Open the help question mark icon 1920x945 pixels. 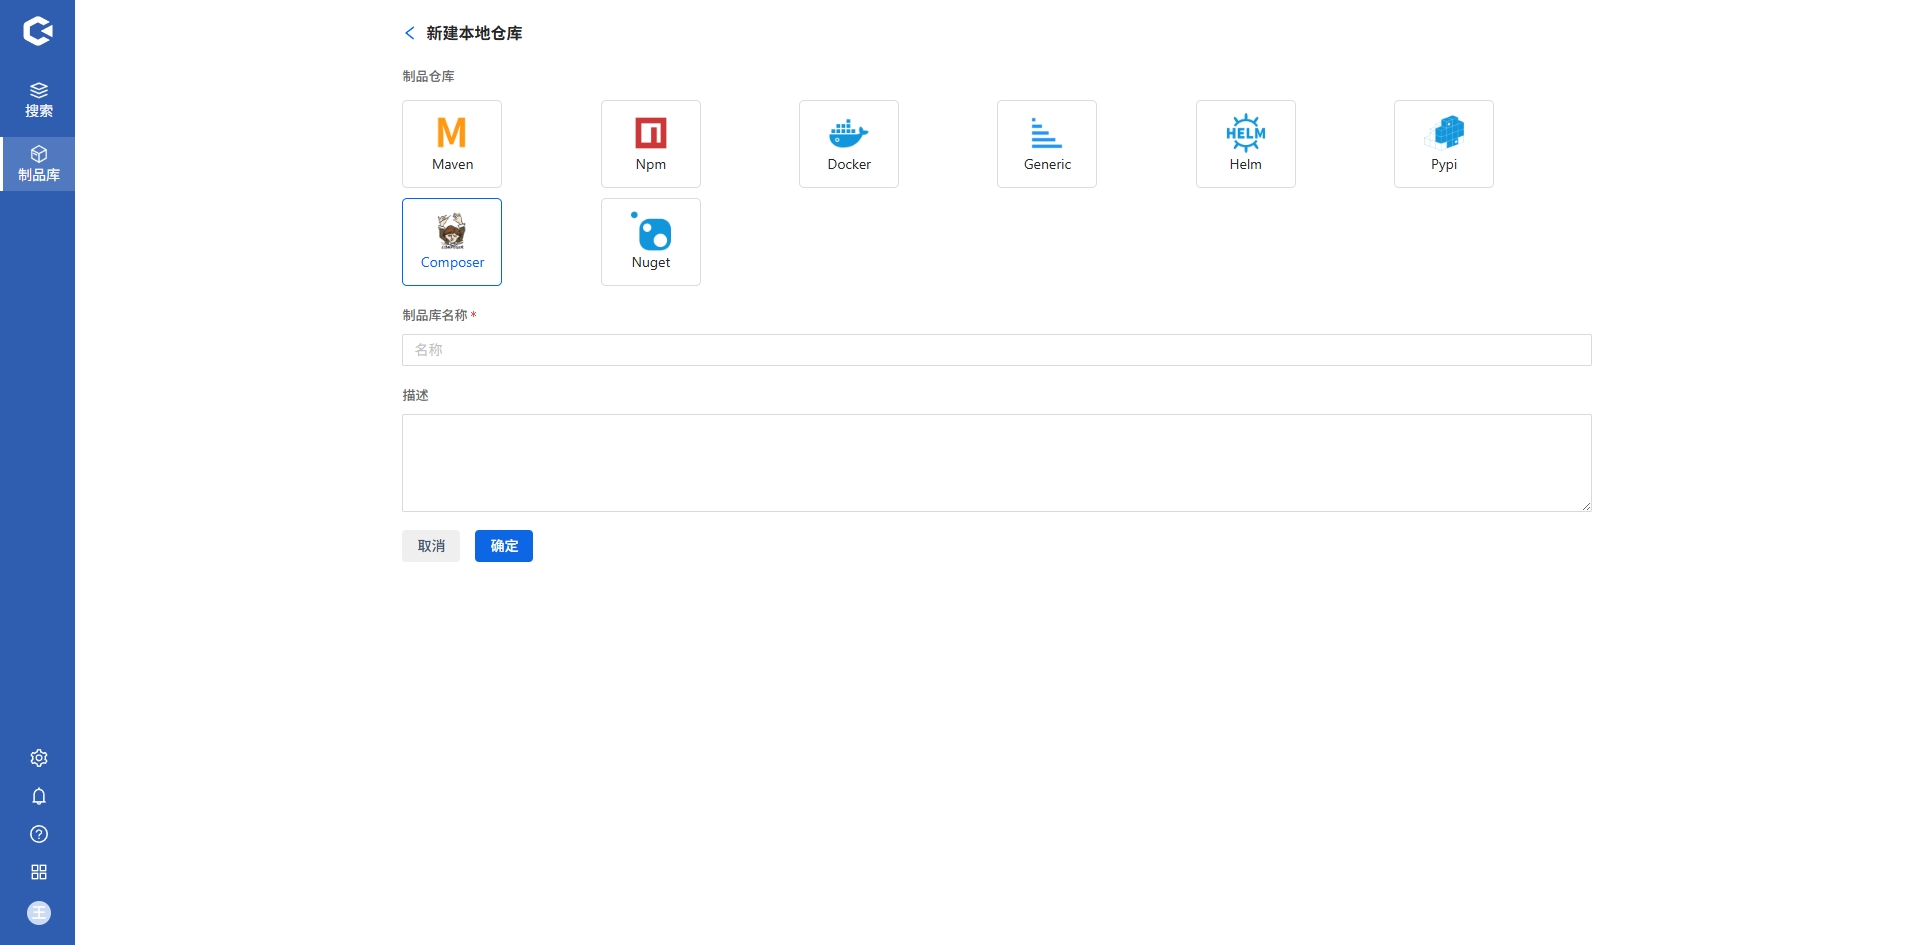pyautogui.click(x=39, y=834)
